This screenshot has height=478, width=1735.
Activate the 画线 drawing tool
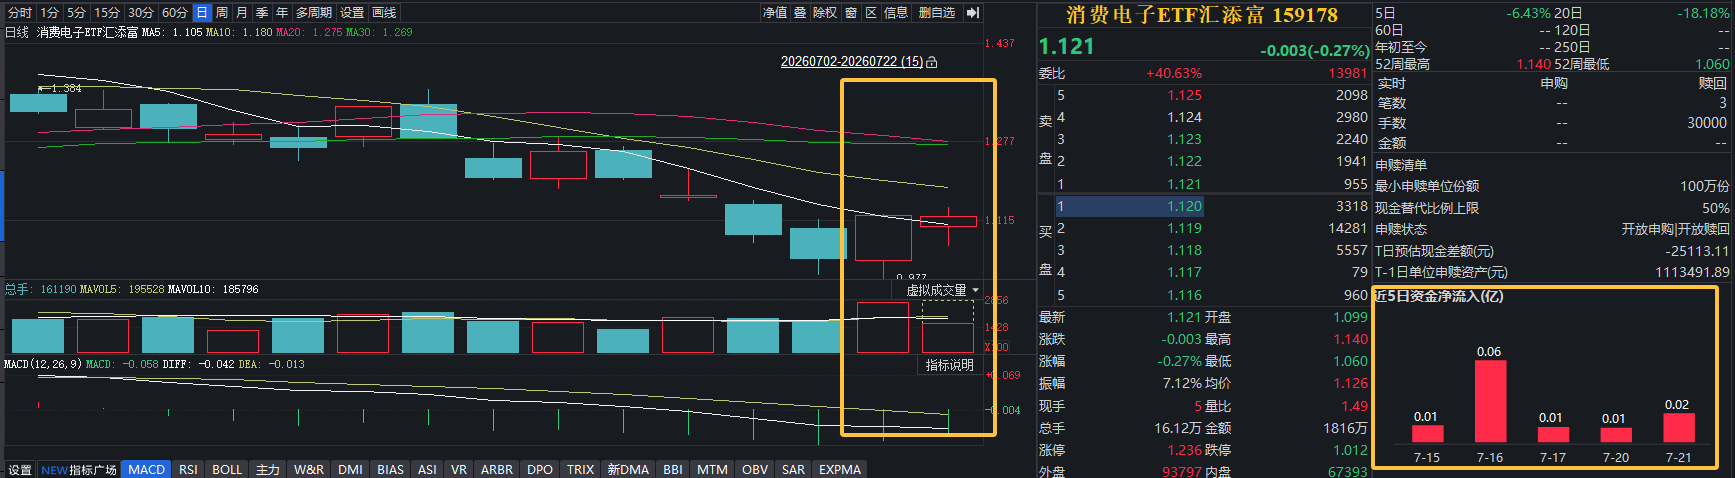pos(384,12)
